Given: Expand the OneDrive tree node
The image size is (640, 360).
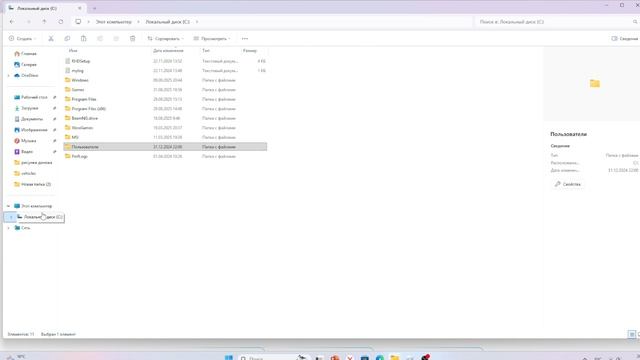Looking at the screenshot, I should pyautogui.click(x=9, y=76).
